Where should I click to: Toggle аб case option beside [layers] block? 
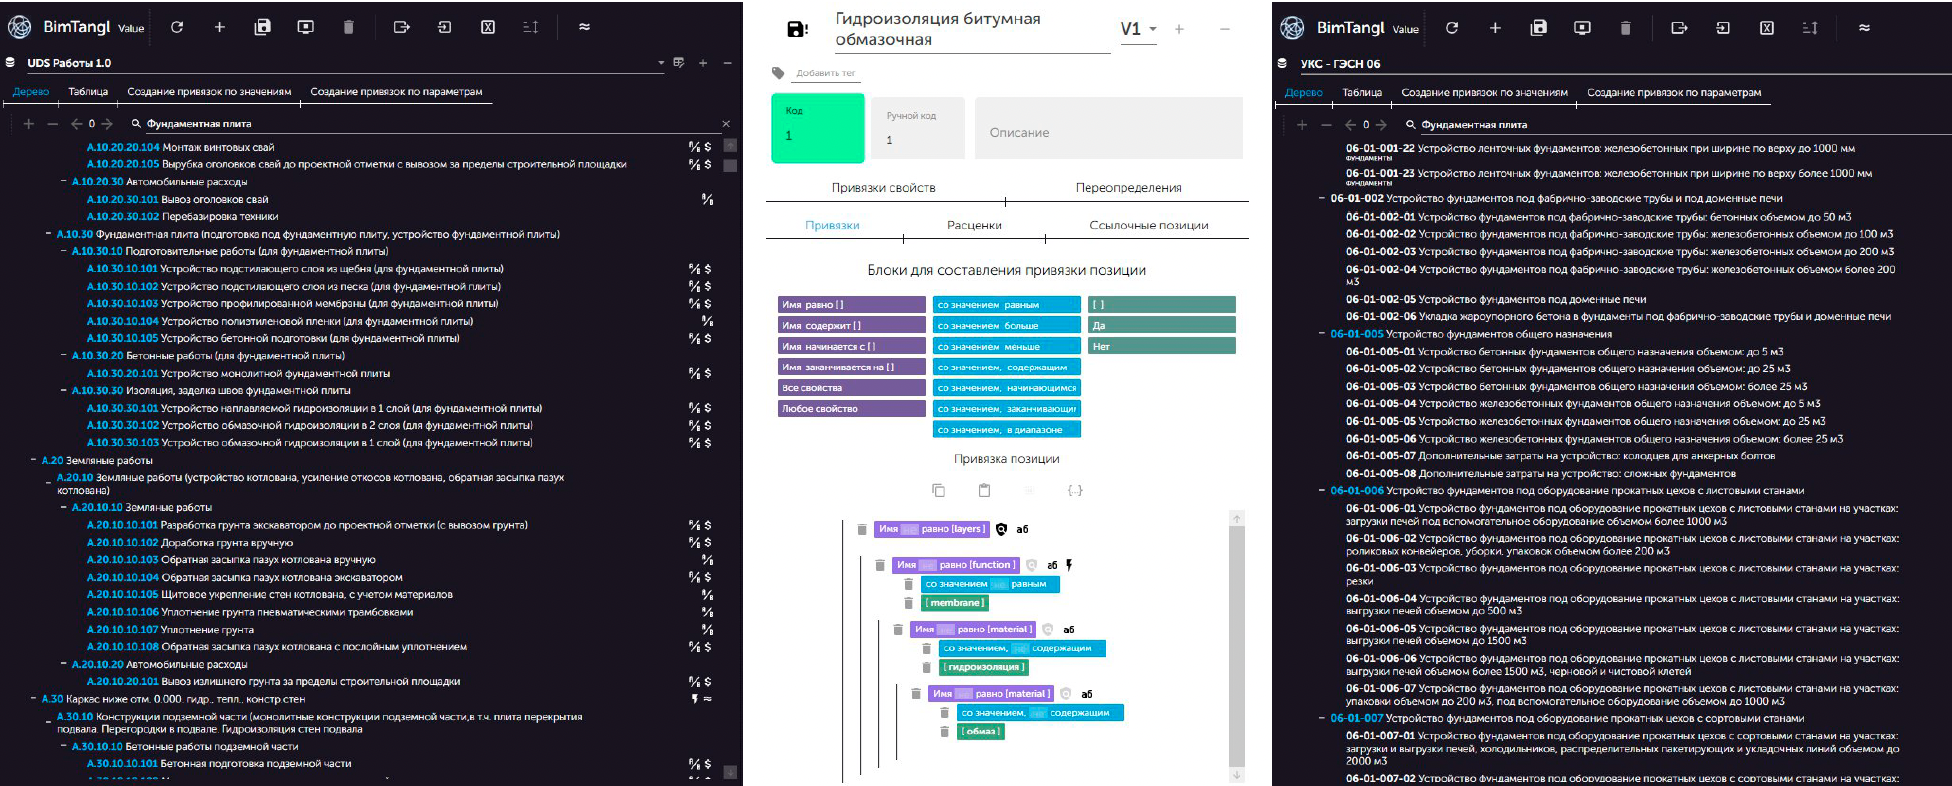pos(1022,529)
